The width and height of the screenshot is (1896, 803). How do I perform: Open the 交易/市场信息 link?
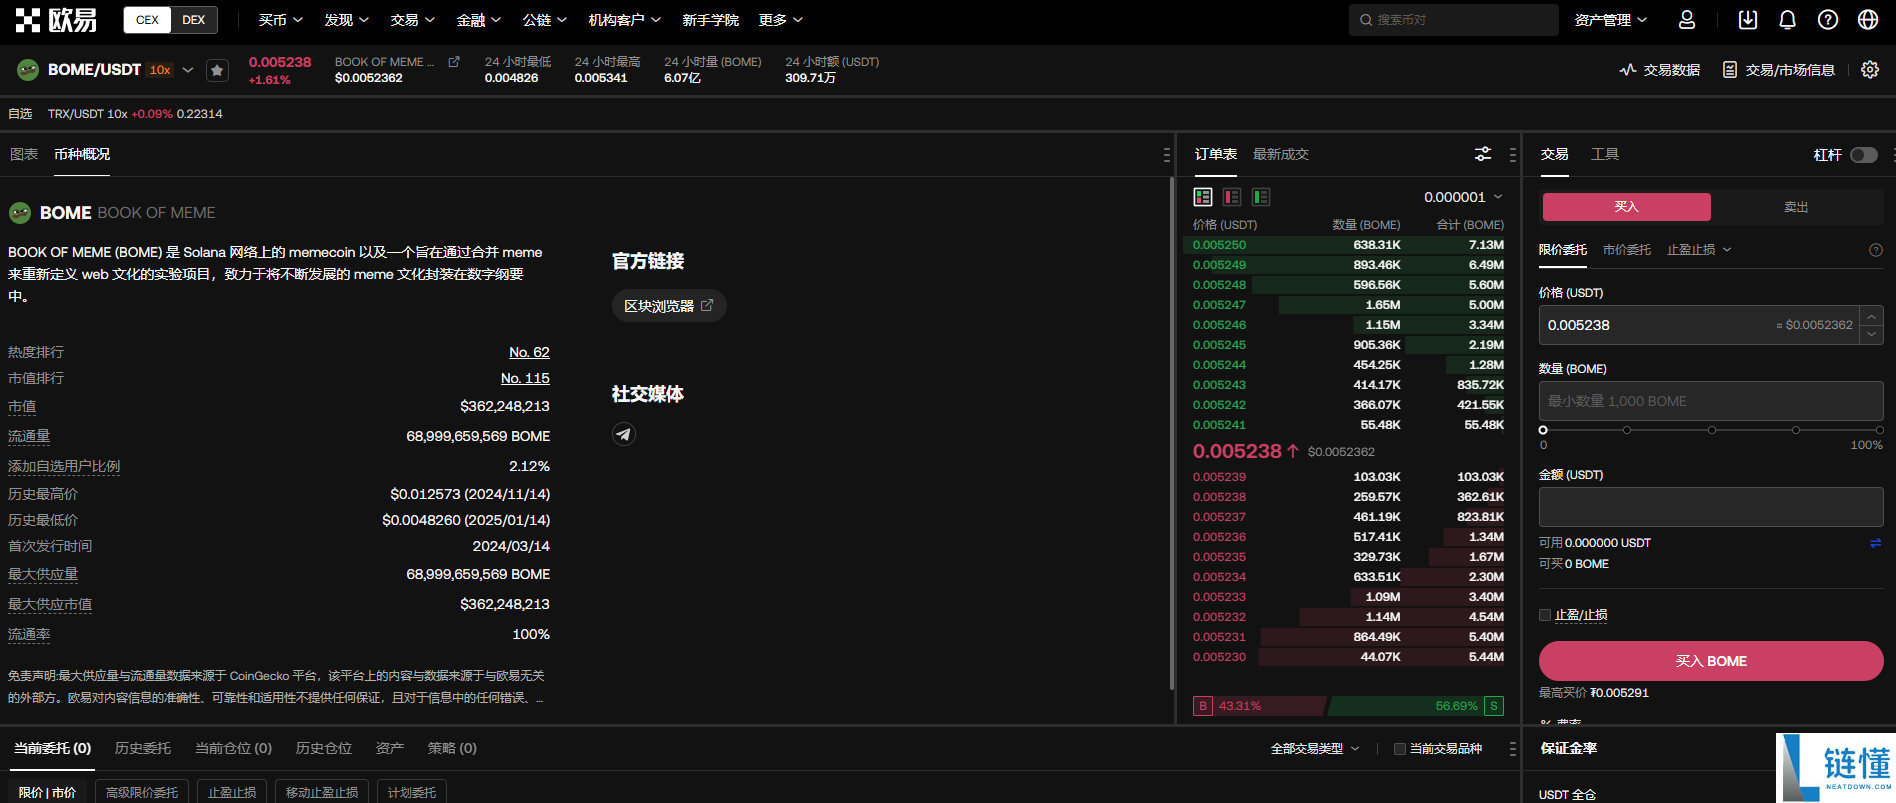click(1779, 70)
